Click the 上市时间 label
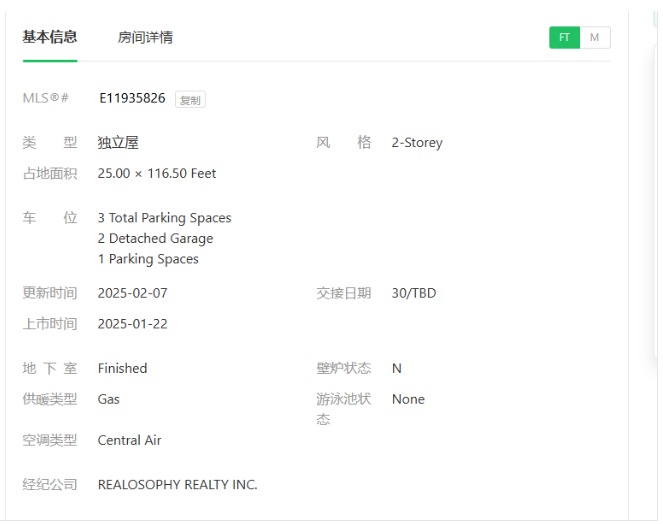The image size is (663, 524). point(50,324)
